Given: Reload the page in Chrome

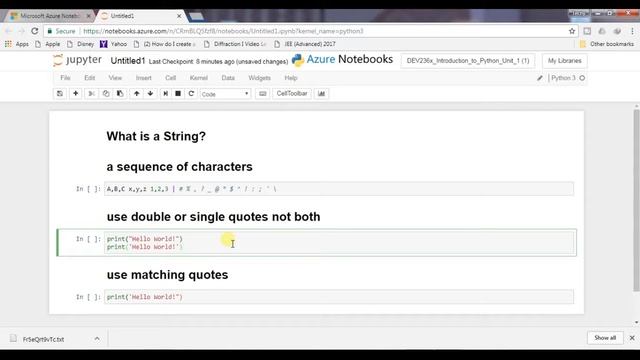Looking at the screenshot, I should [35, 31].
